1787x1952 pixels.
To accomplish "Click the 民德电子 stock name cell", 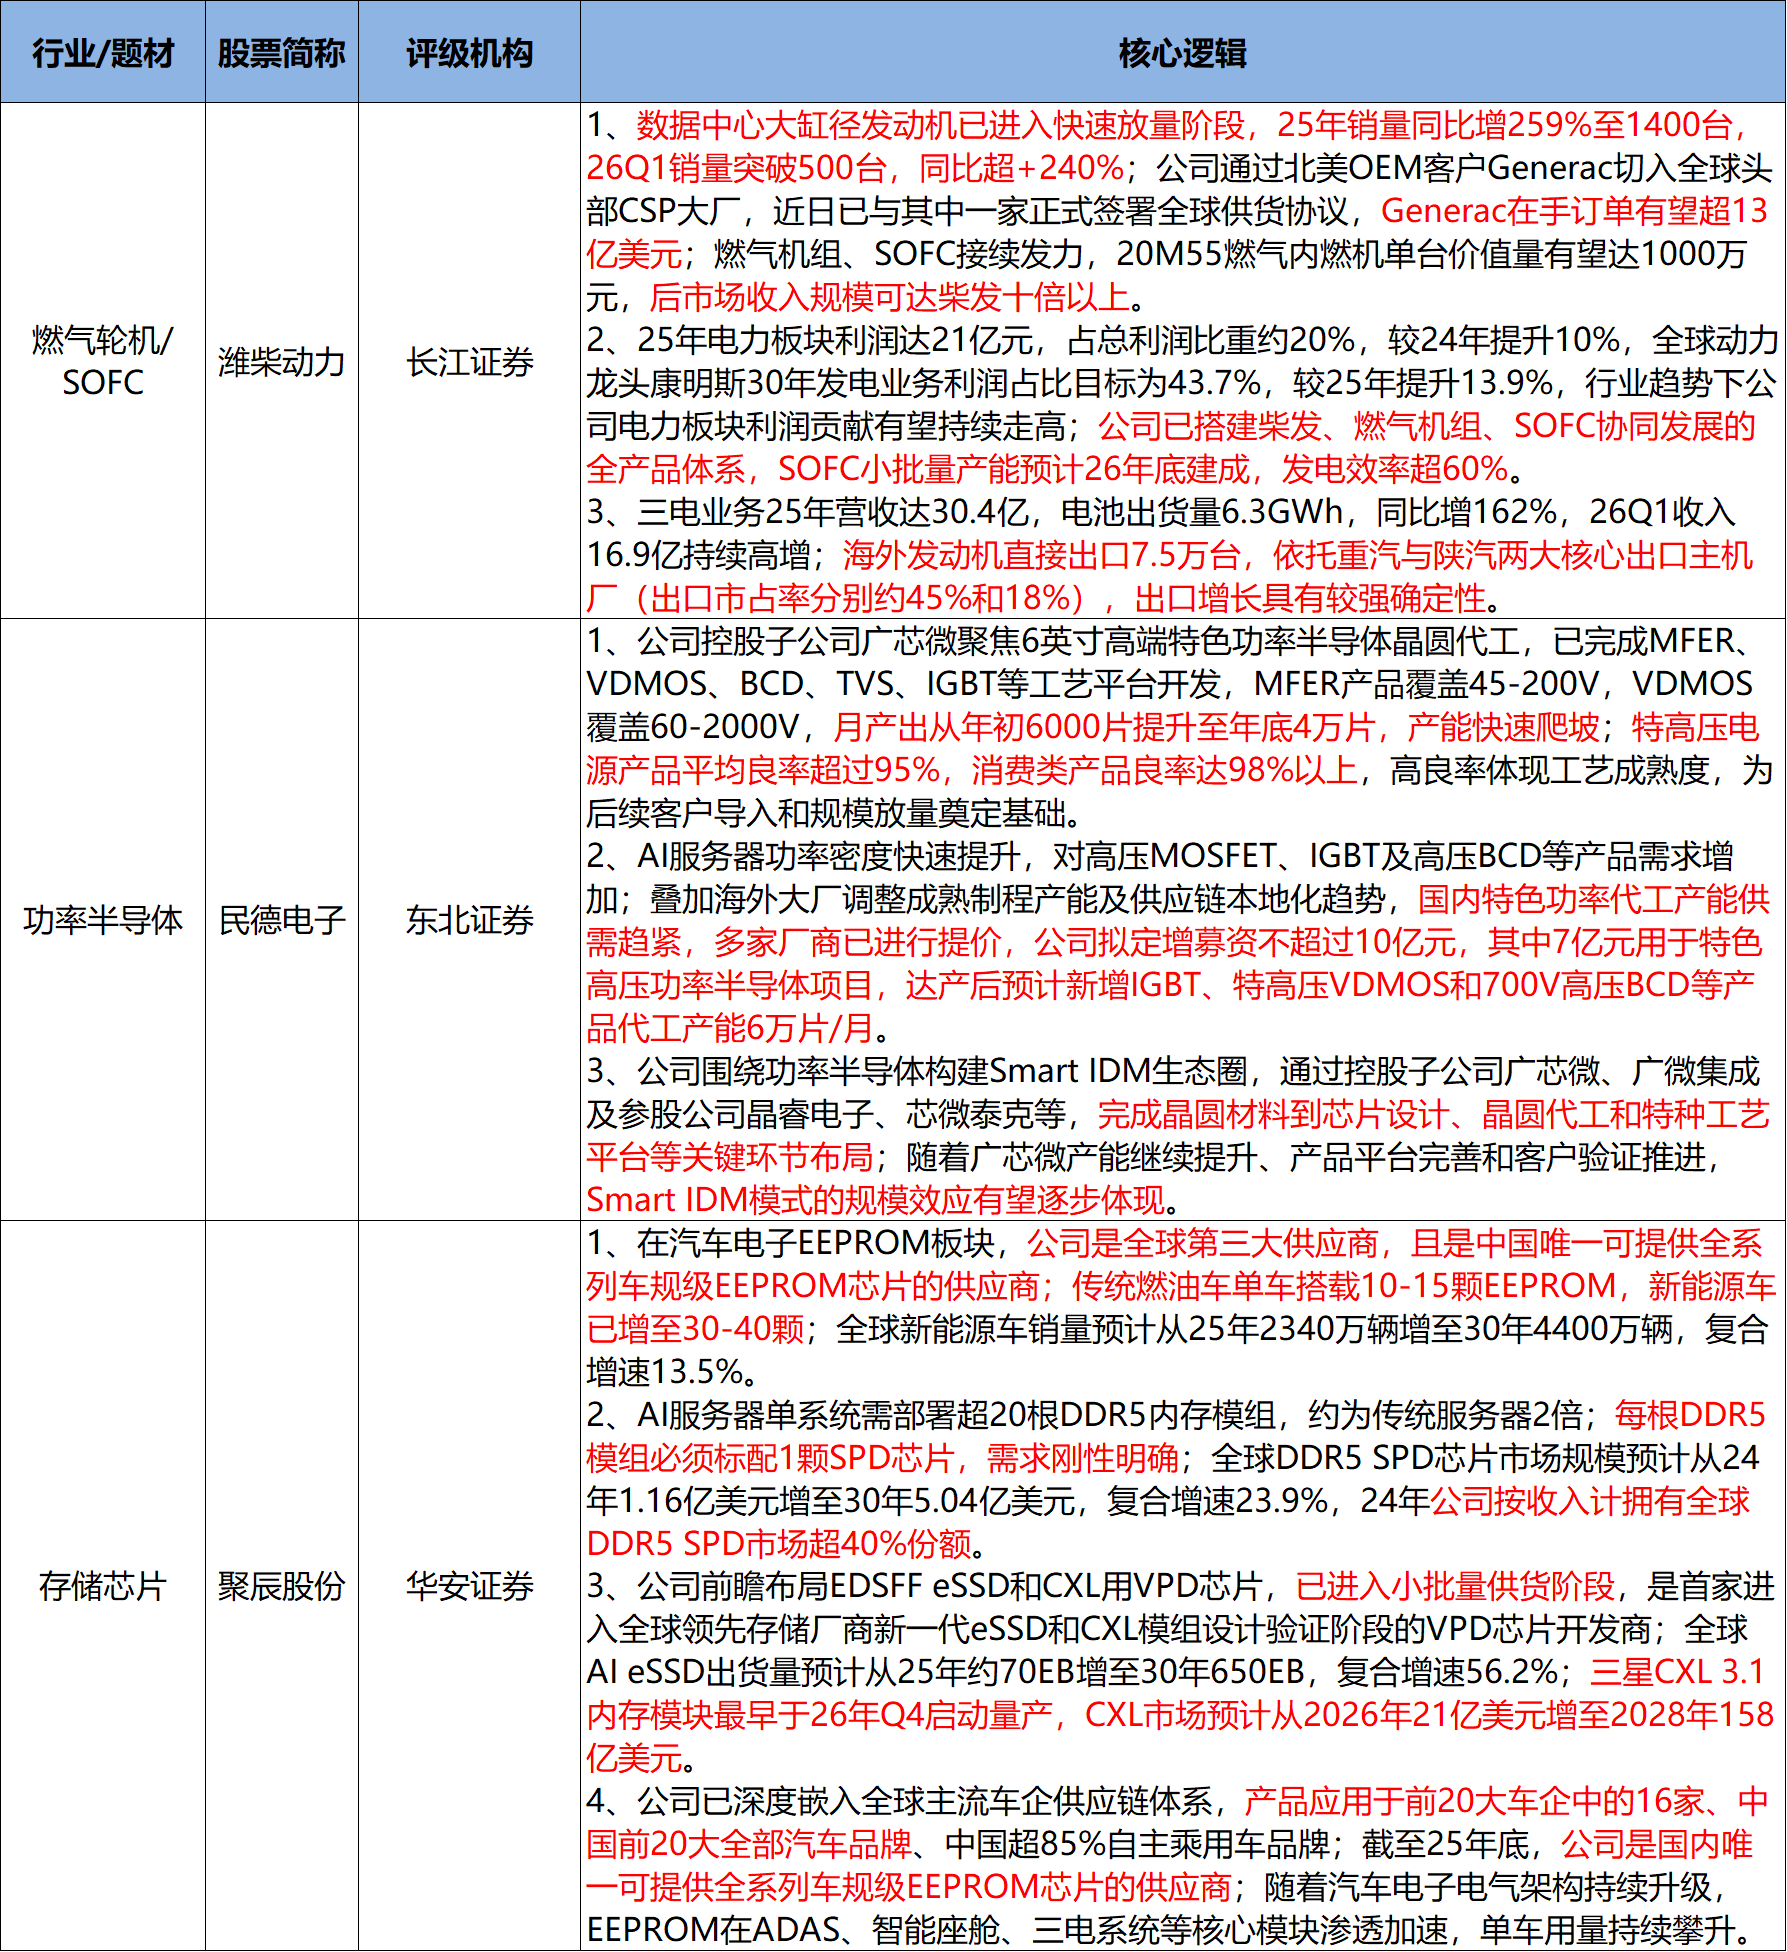I will click(282, 920).
